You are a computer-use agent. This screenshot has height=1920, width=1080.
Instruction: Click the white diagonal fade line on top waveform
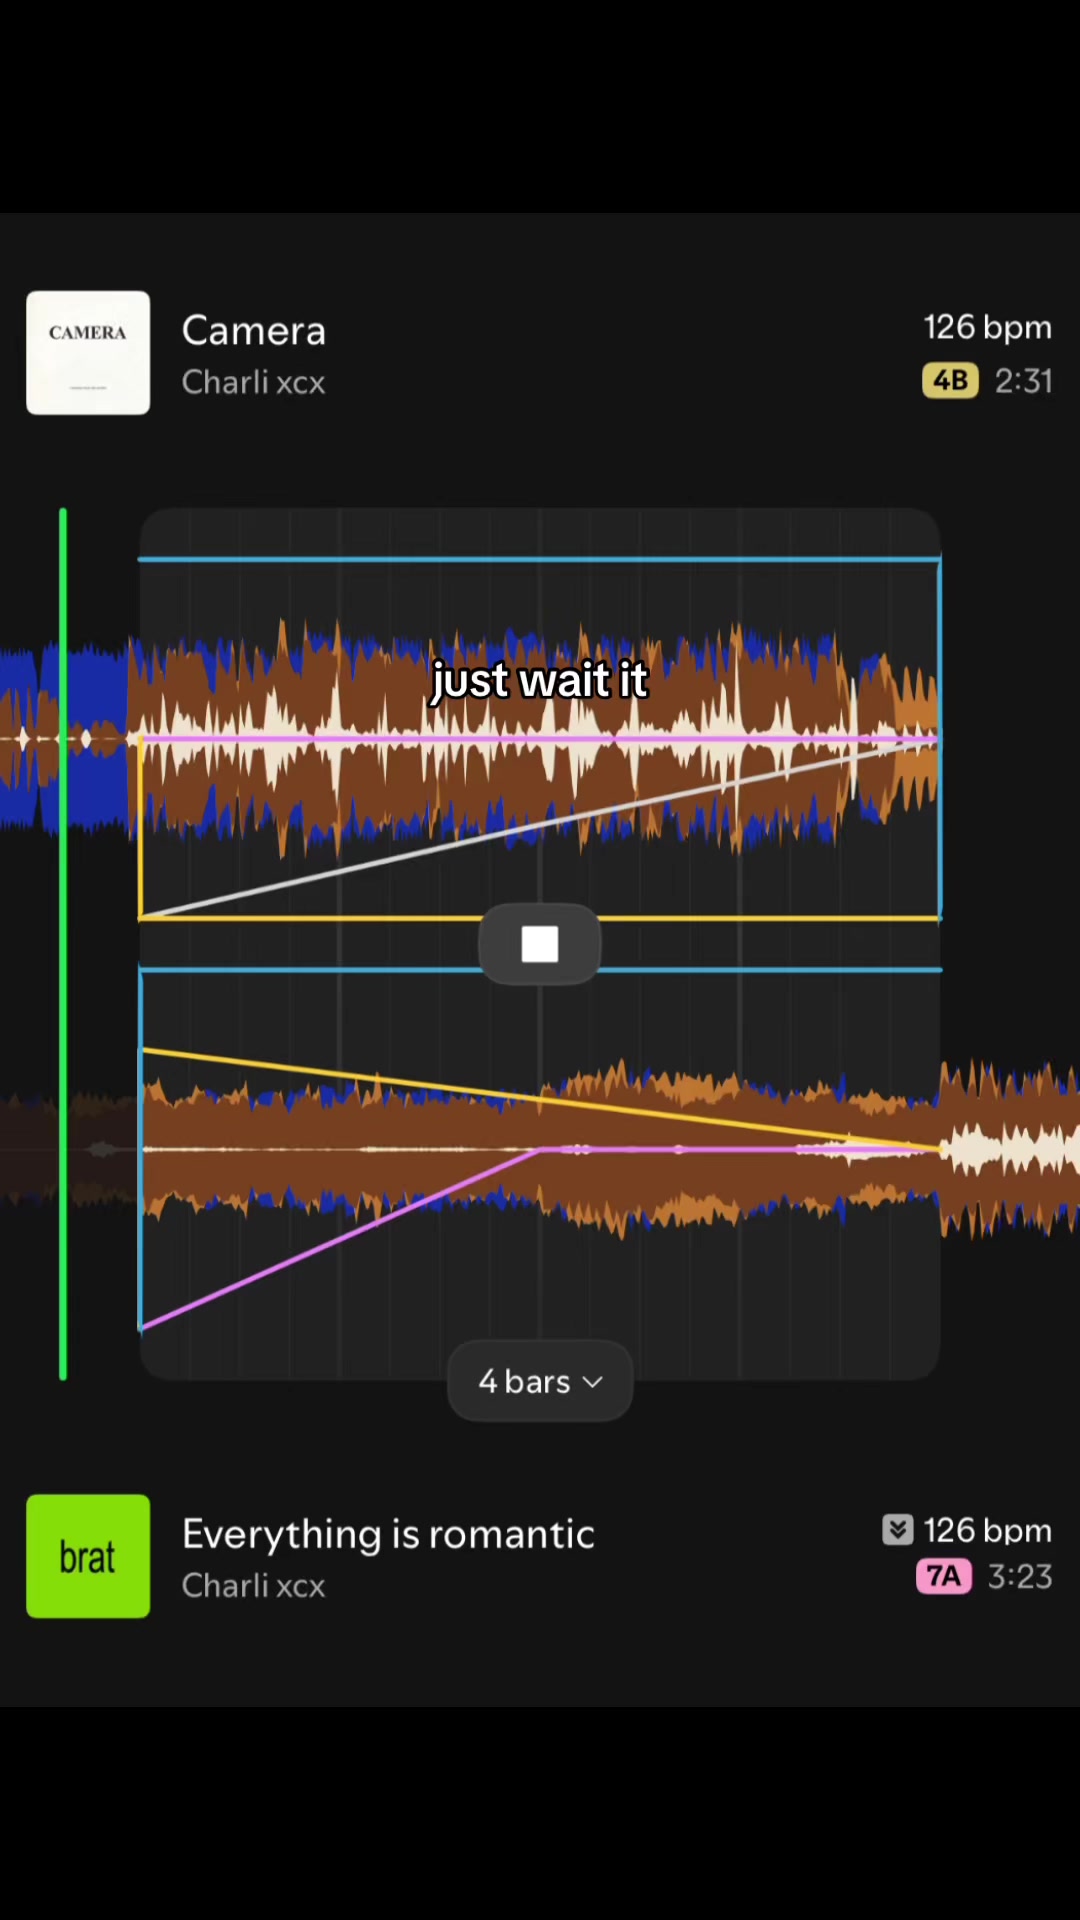(540, 826)
